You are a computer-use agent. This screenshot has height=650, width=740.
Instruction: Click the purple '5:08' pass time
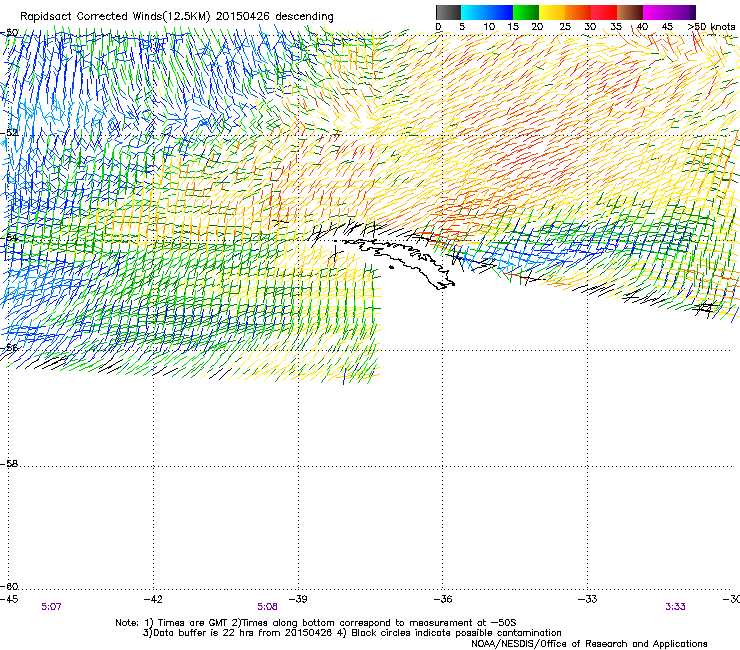click(267, 607)
